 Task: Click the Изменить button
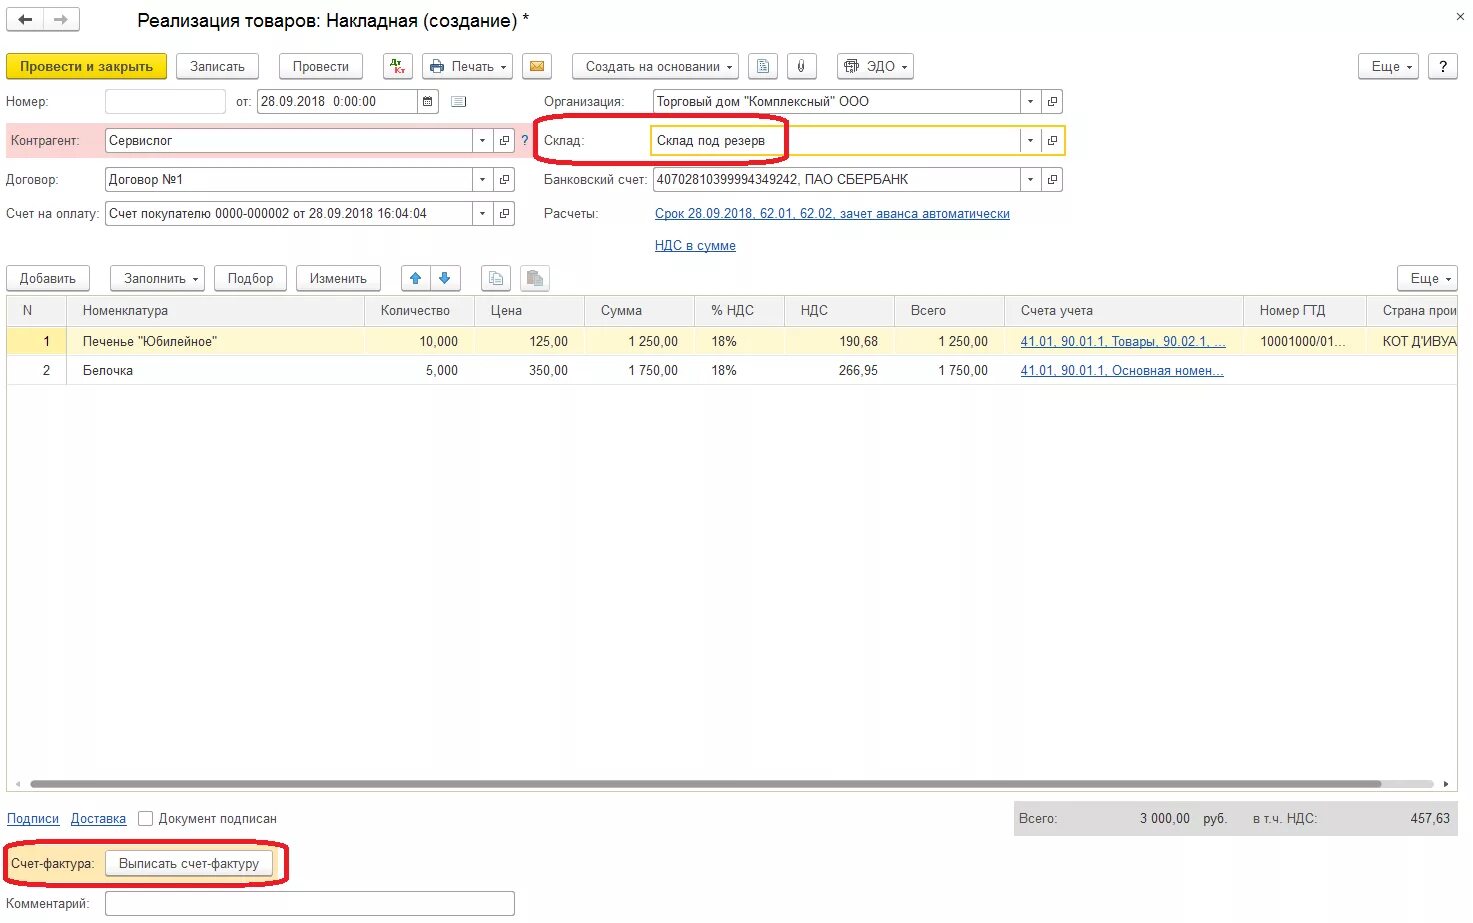click(x=338, y=278)
